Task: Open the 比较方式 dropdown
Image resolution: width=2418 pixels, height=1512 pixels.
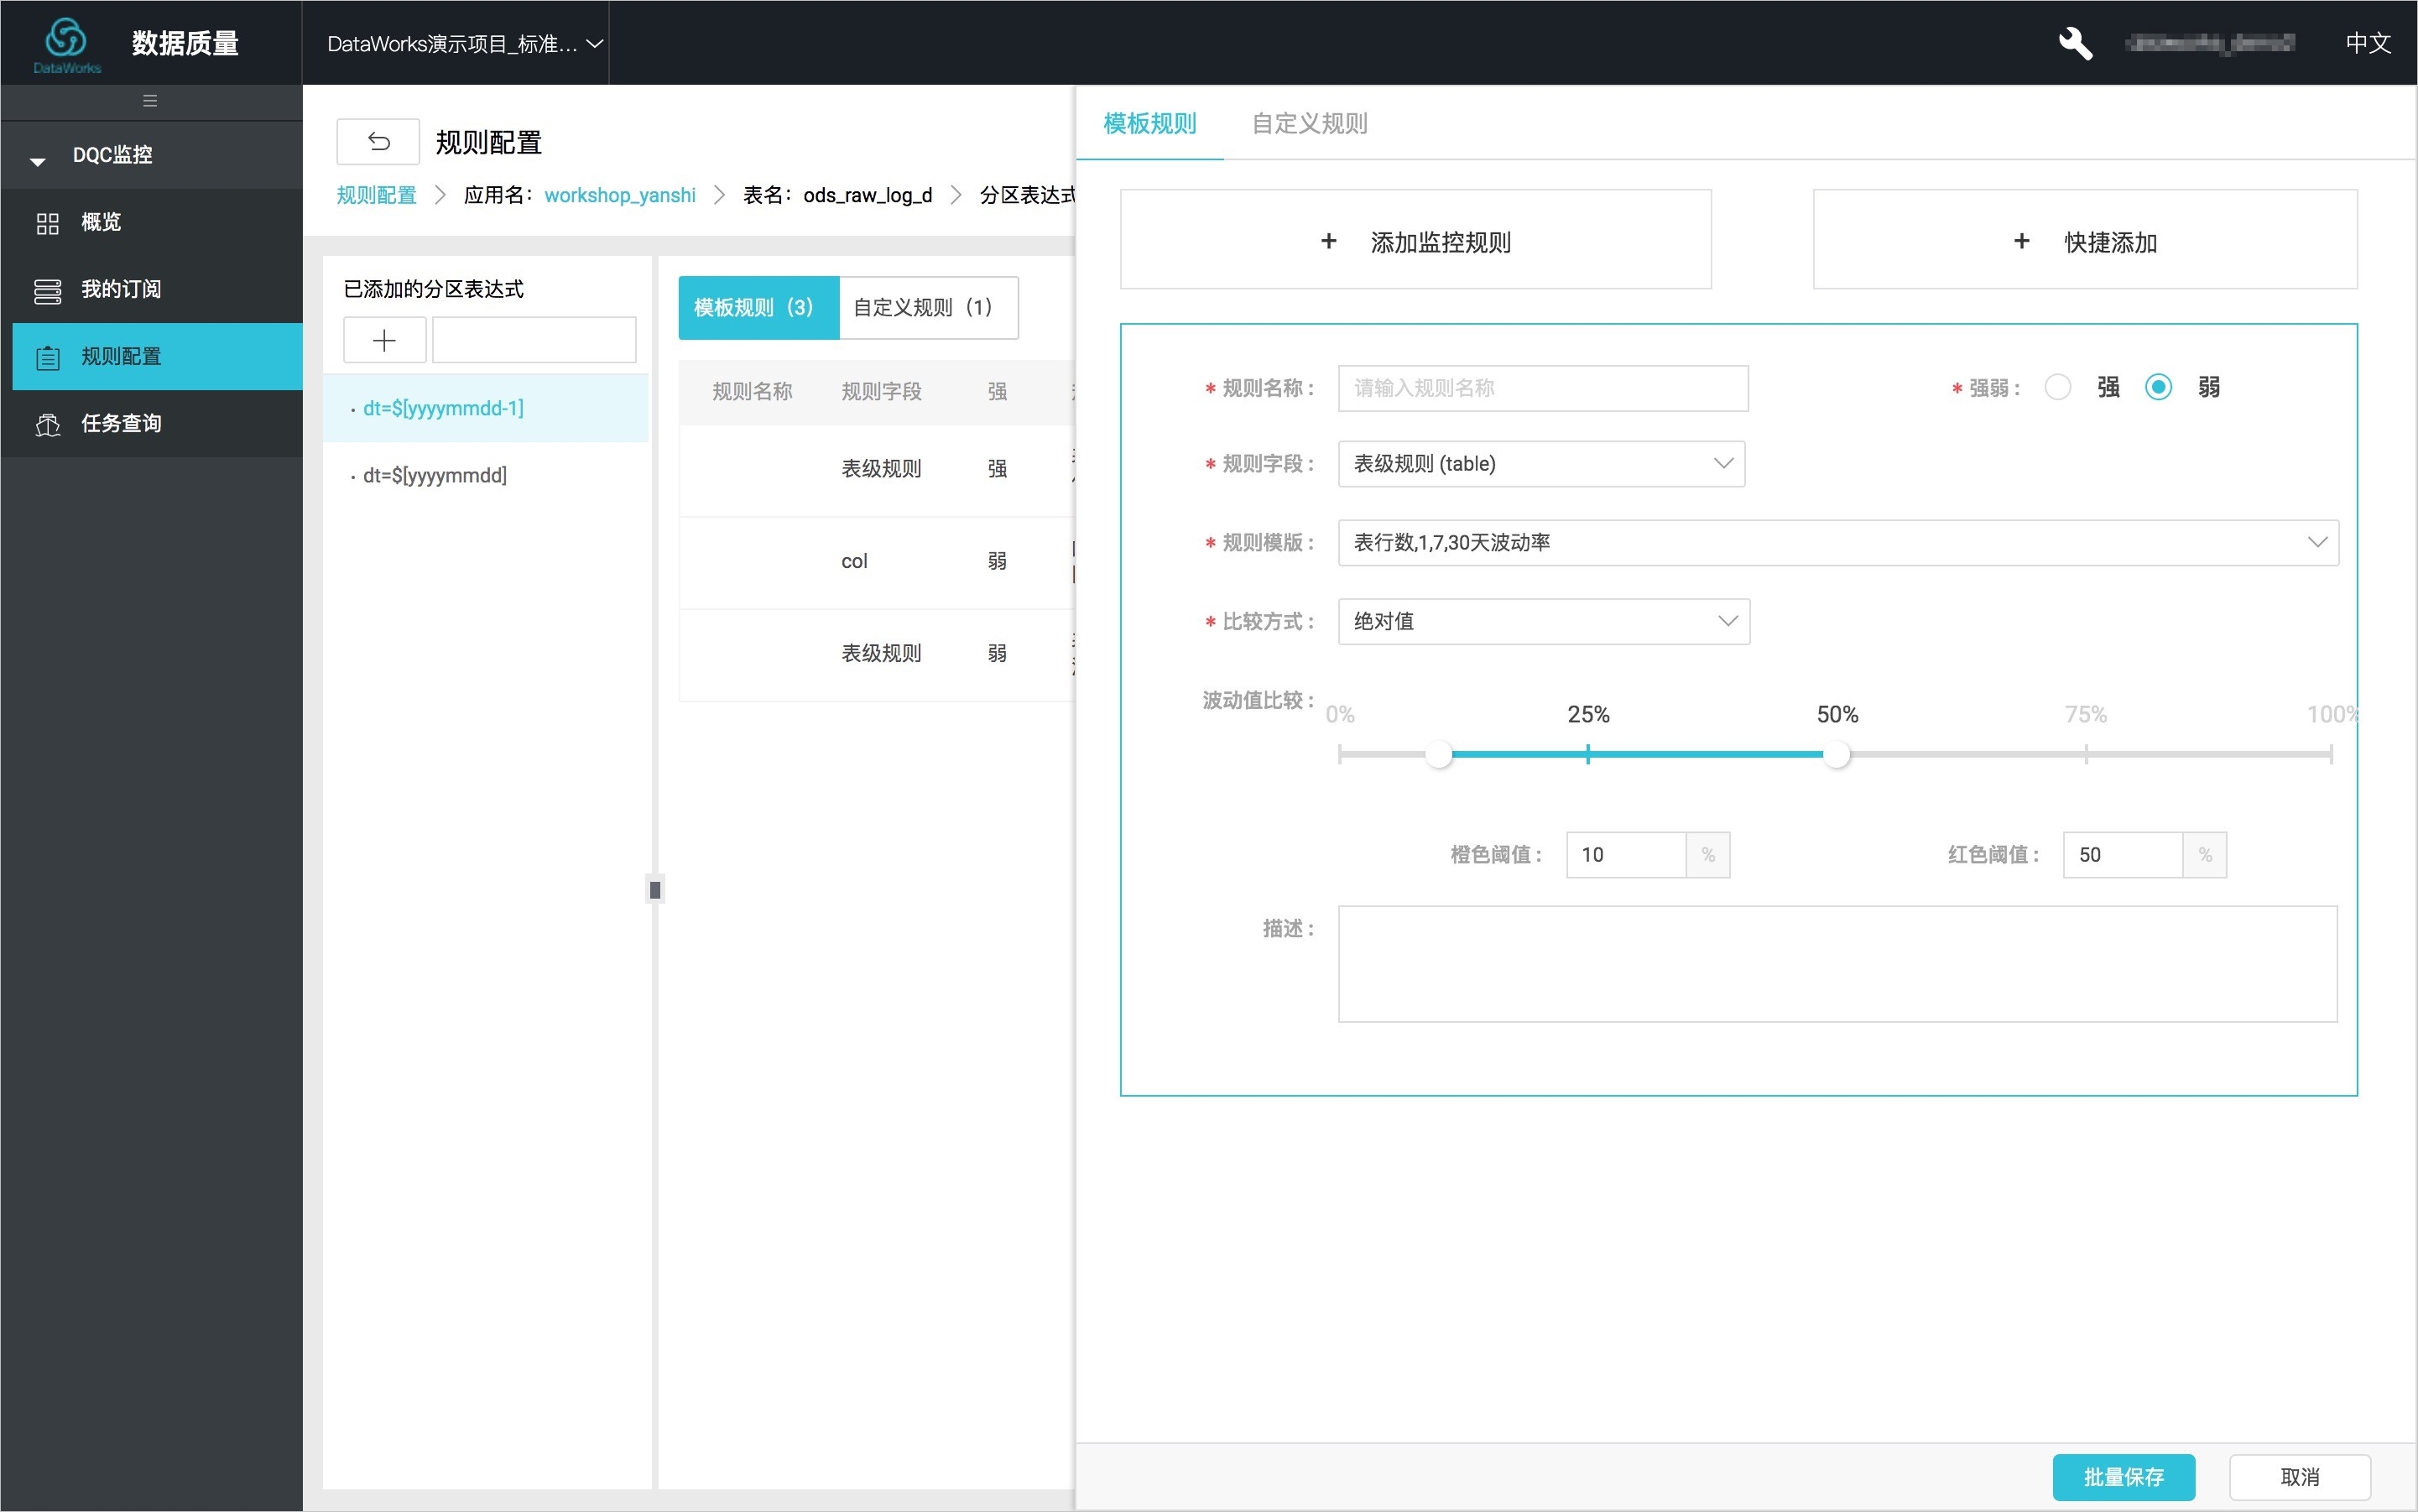Action: tap(1543, 622)
